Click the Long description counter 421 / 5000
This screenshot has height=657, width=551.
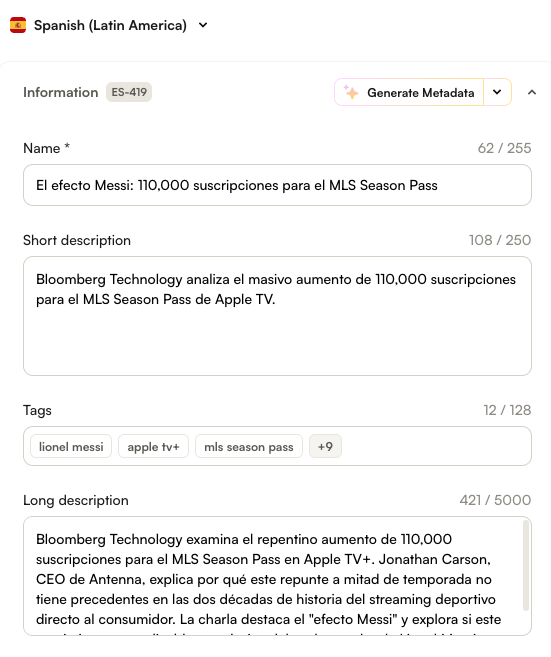point(495,500)
